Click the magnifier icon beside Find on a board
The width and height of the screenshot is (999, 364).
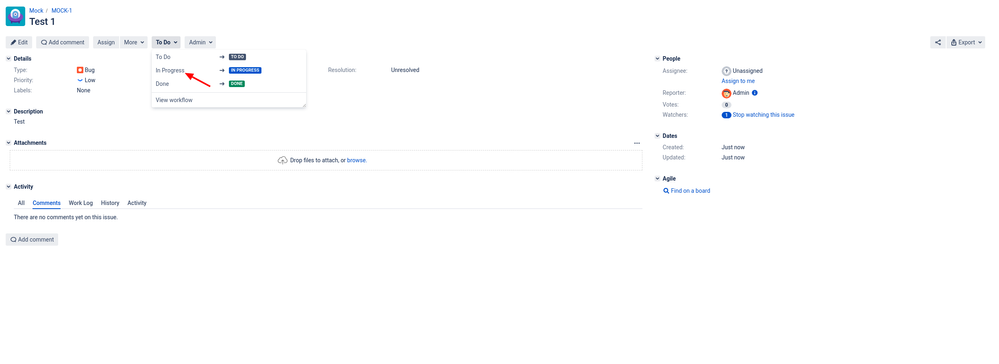(x=666, y=191)
